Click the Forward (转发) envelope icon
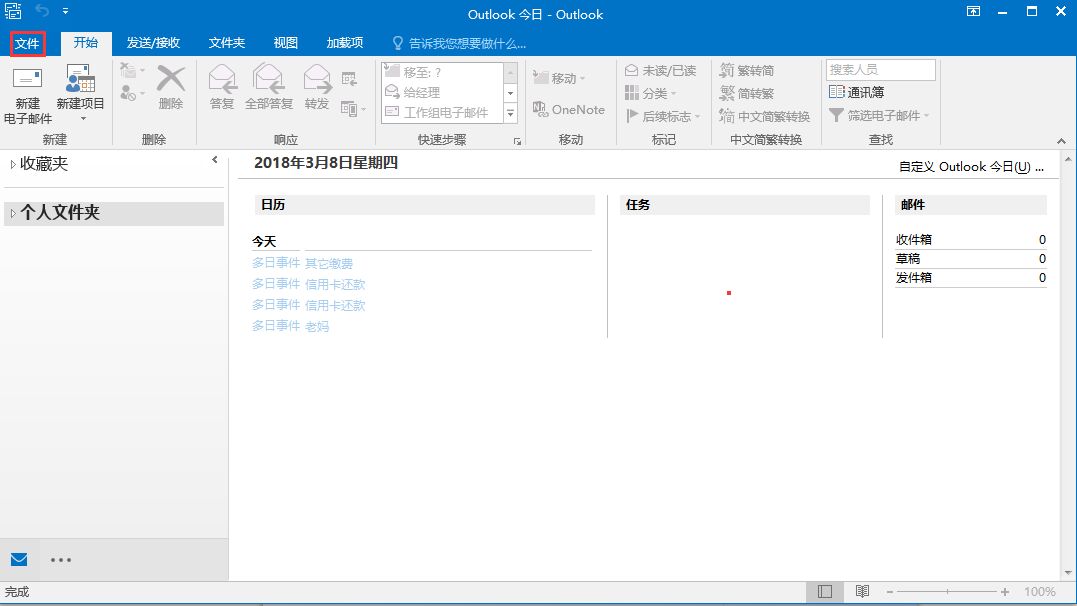The width and height of the screenshot is (1077, 606). pyautogui.click(x=317, y=79)
